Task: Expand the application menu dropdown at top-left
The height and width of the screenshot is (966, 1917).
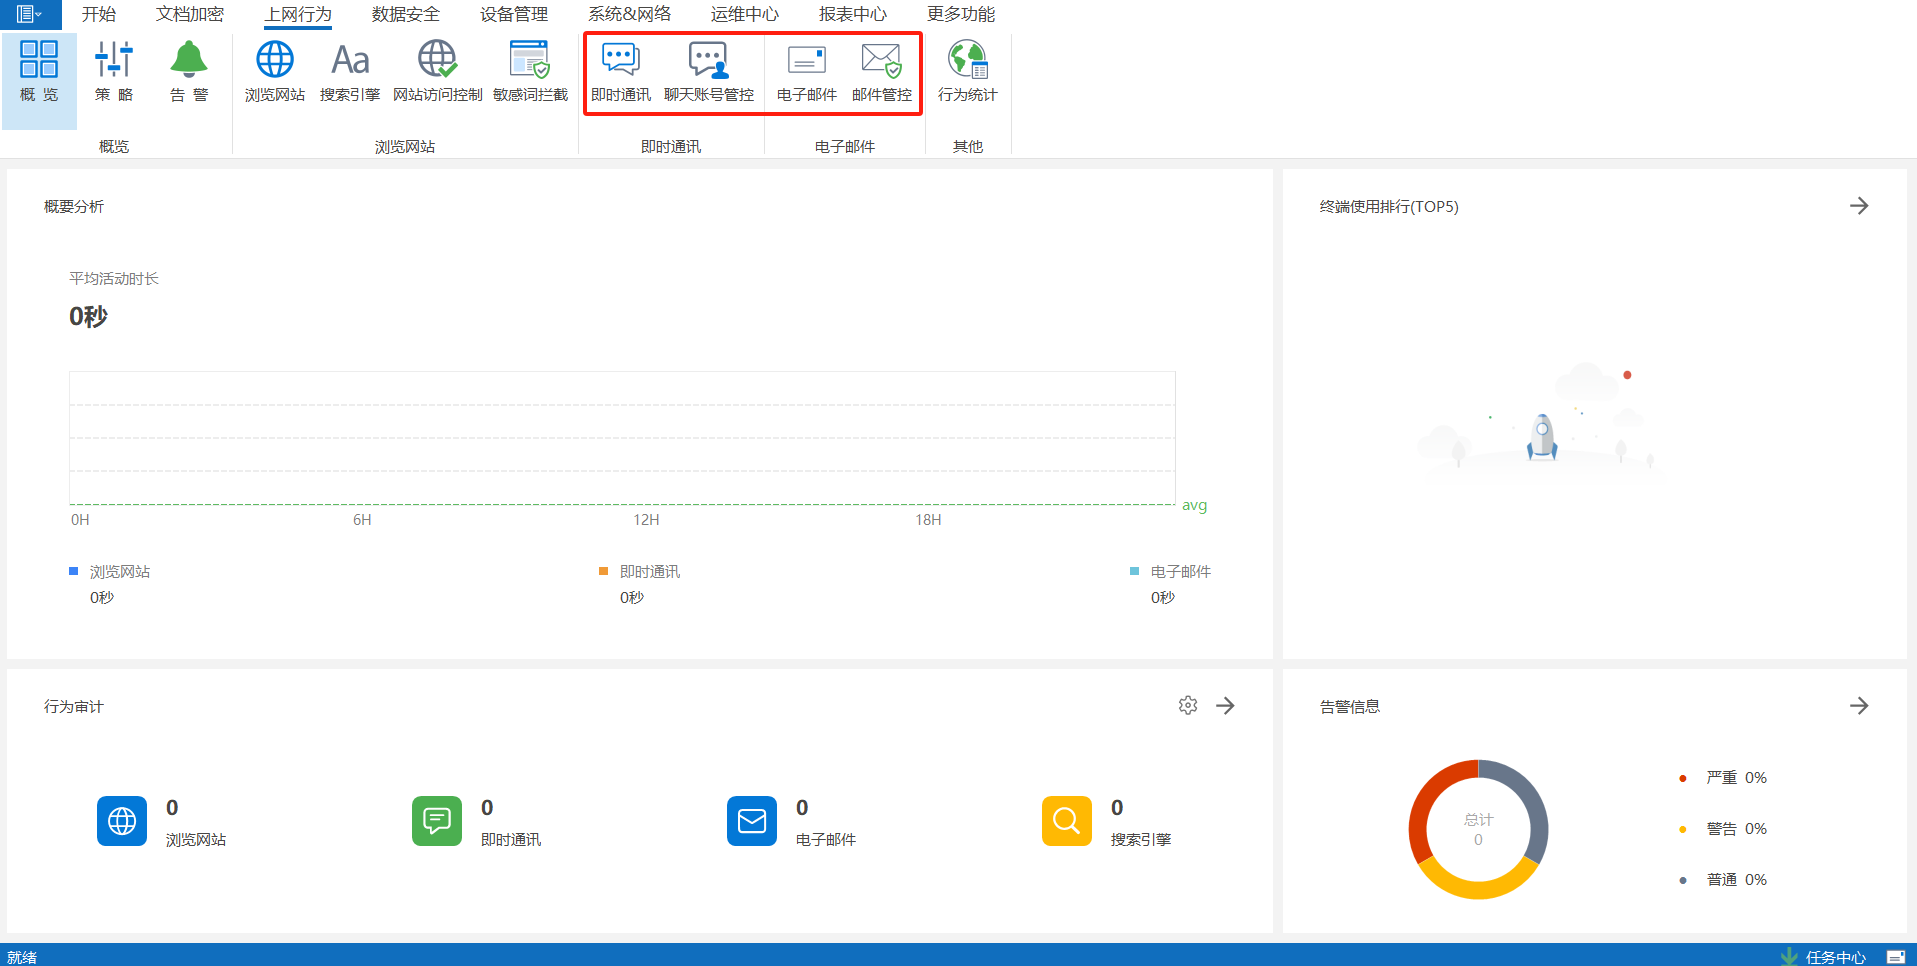Action: coord(29,14)
